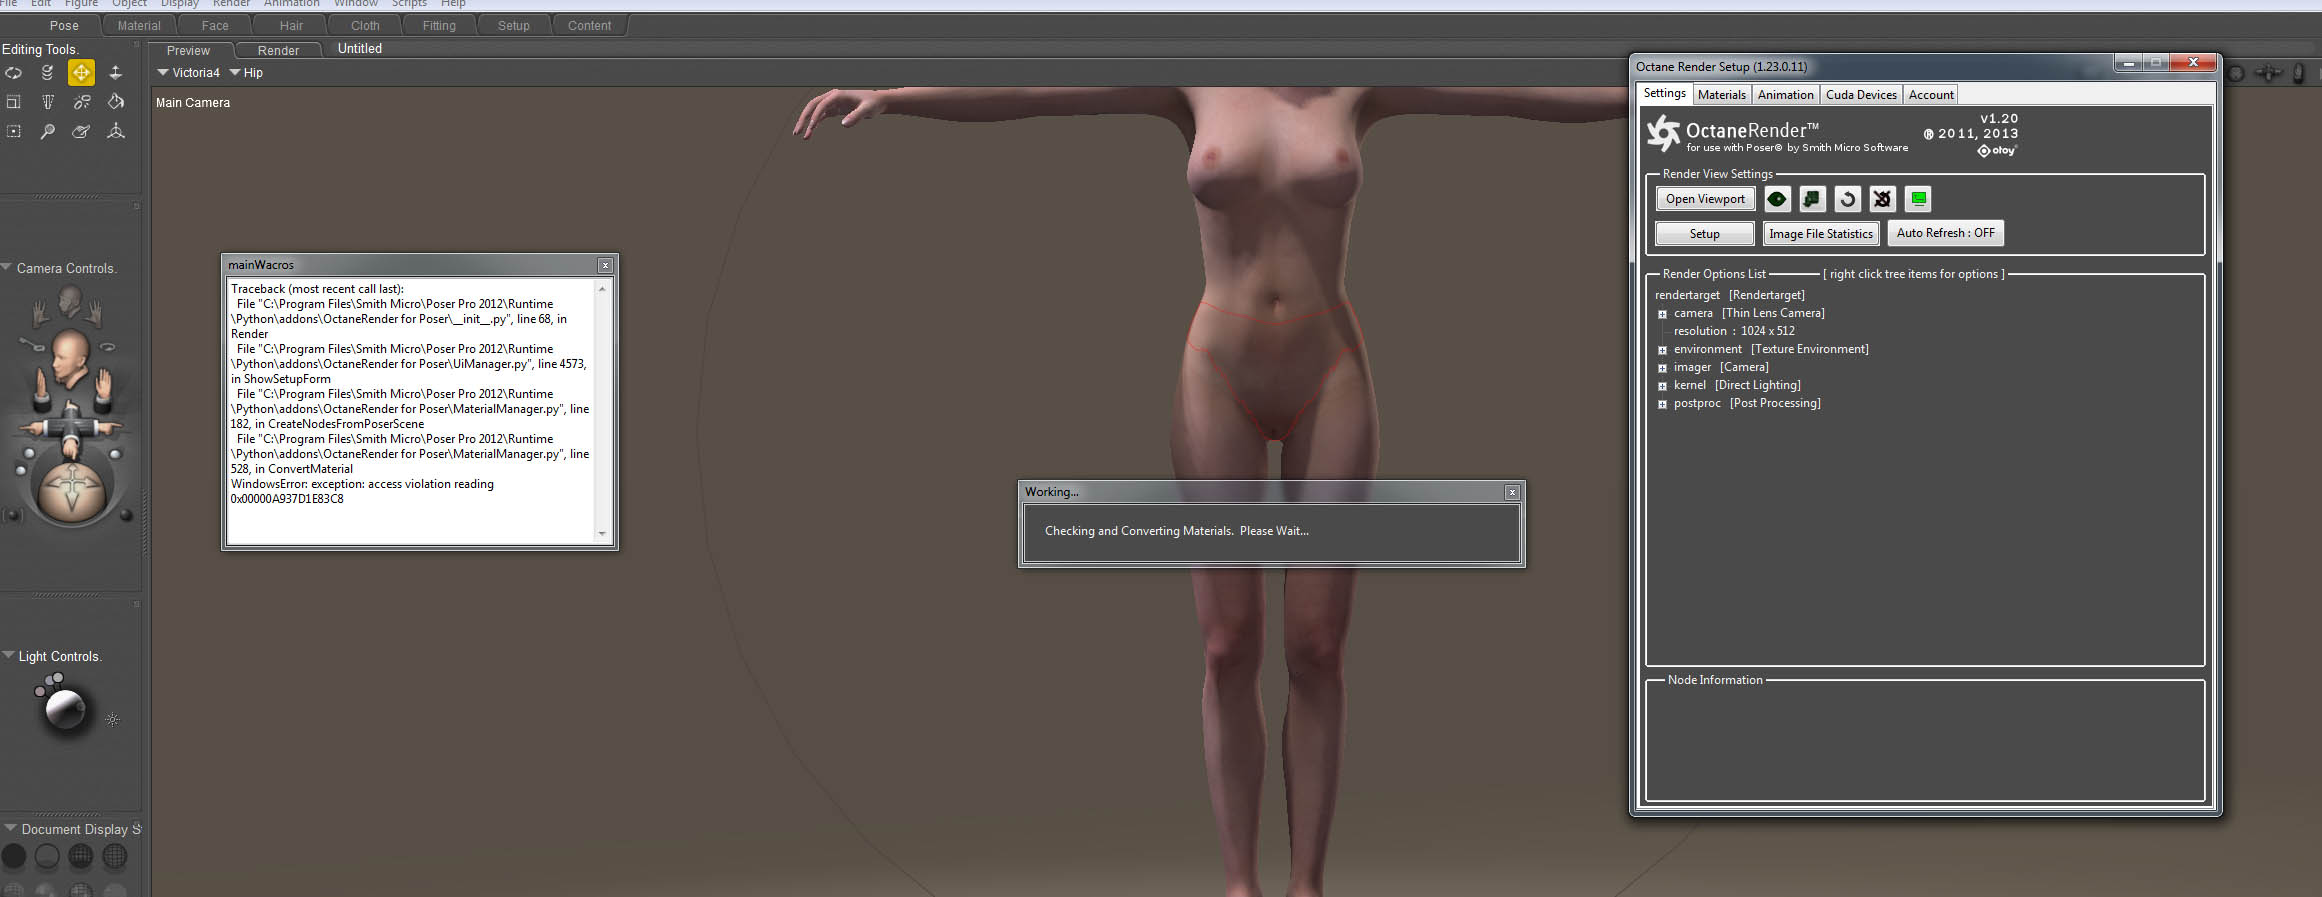Click the sun icon beside the light globe
Image resolution: width=2322 pixels, height=897 pixels.
(x=113, y=720)
